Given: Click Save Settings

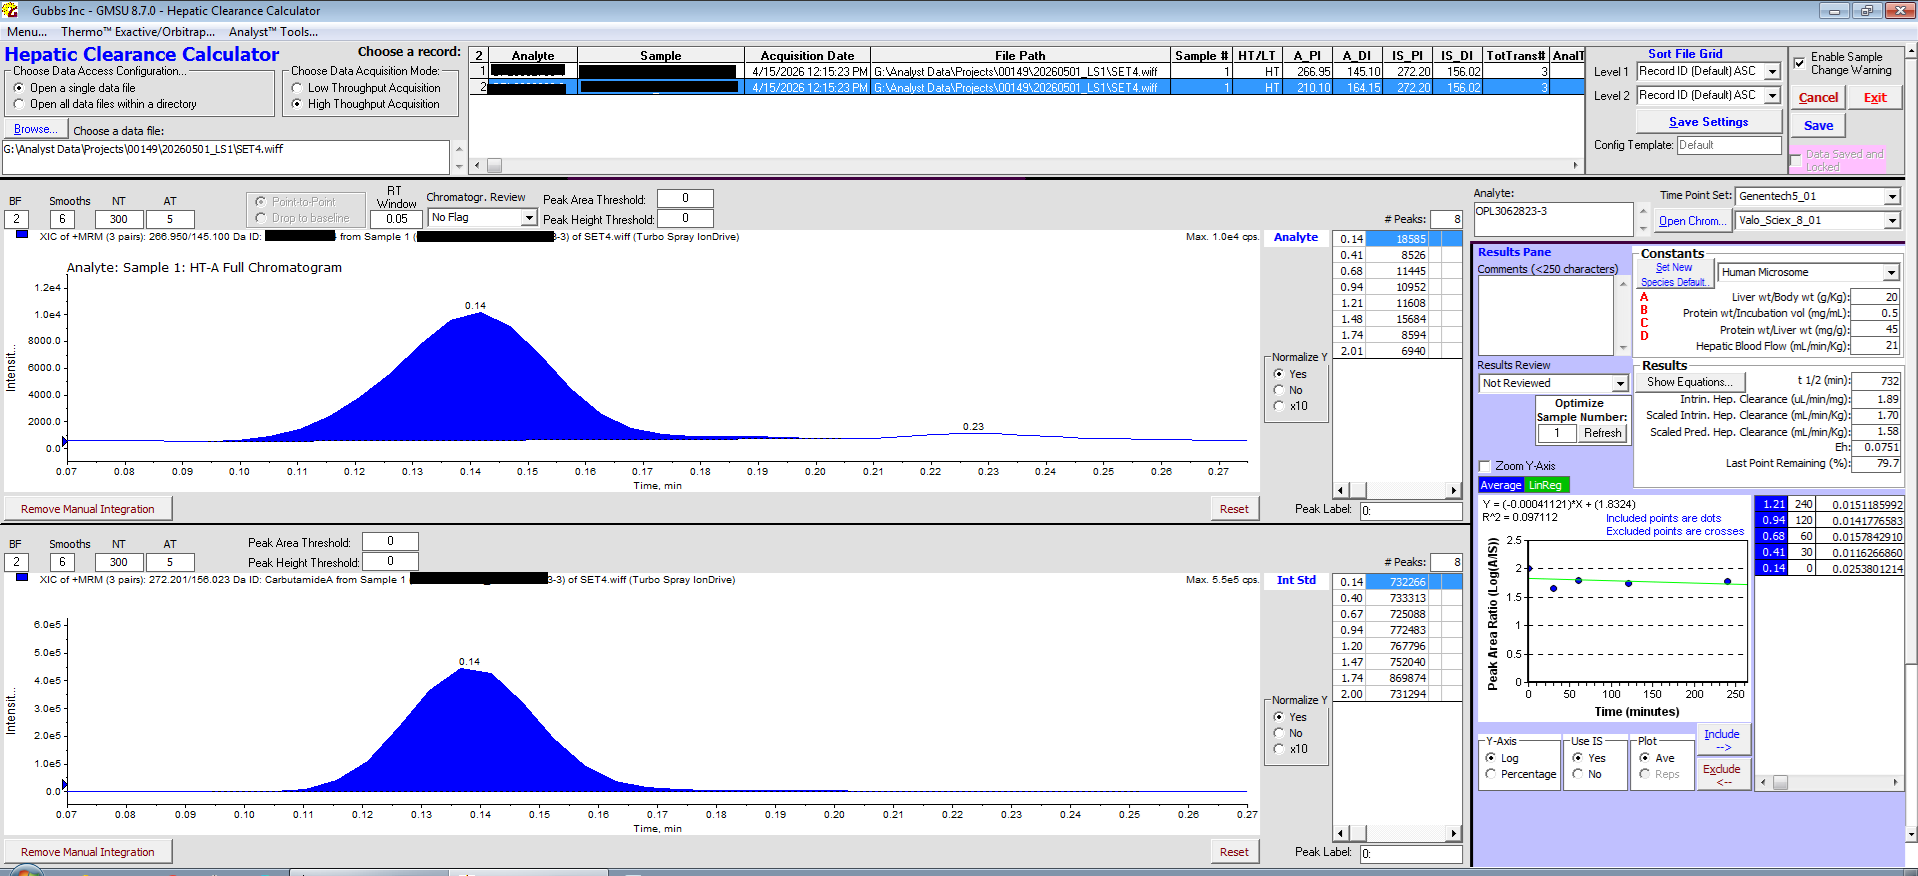Looking at the screenshot, I should tap(1709, 122).
